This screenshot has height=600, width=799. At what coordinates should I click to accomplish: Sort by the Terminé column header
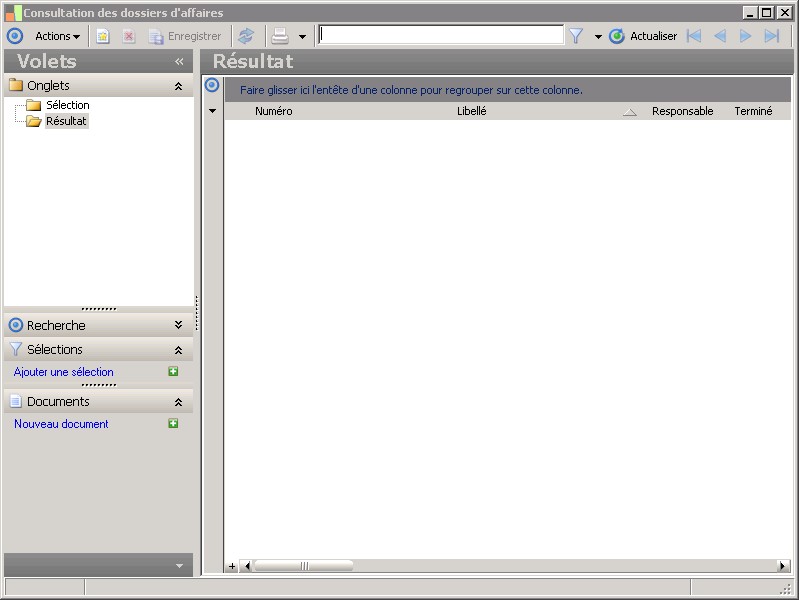[x=753, y=111]
